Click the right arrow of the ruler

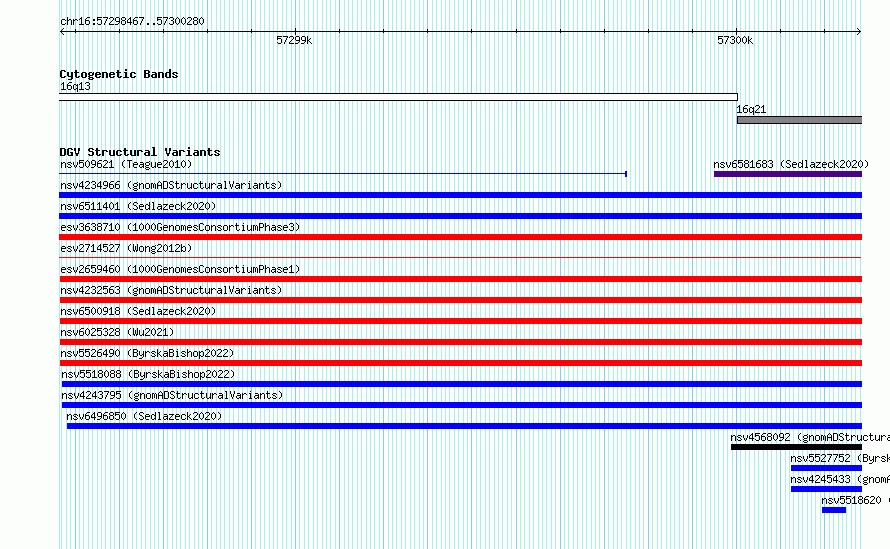(859, 32)
